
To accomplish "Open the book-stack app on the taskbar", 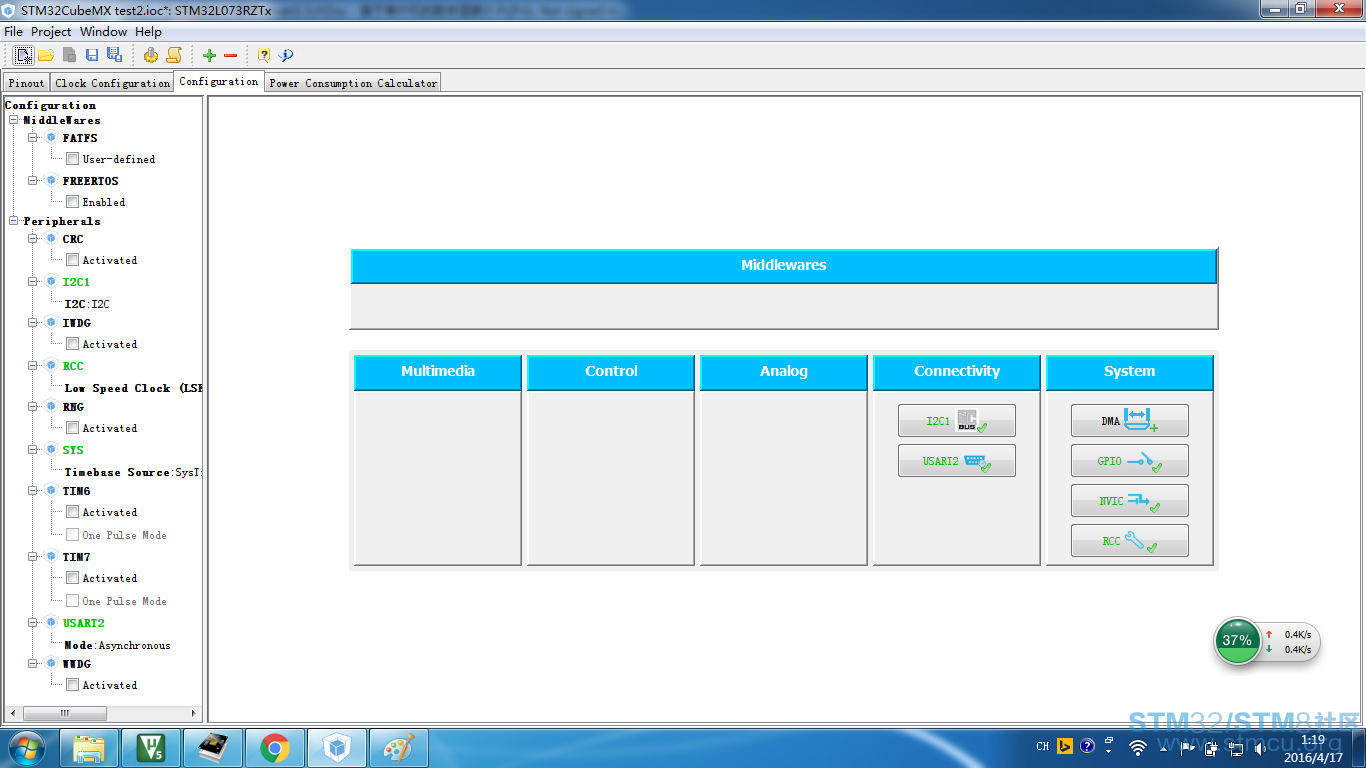I will coord(213,747).
